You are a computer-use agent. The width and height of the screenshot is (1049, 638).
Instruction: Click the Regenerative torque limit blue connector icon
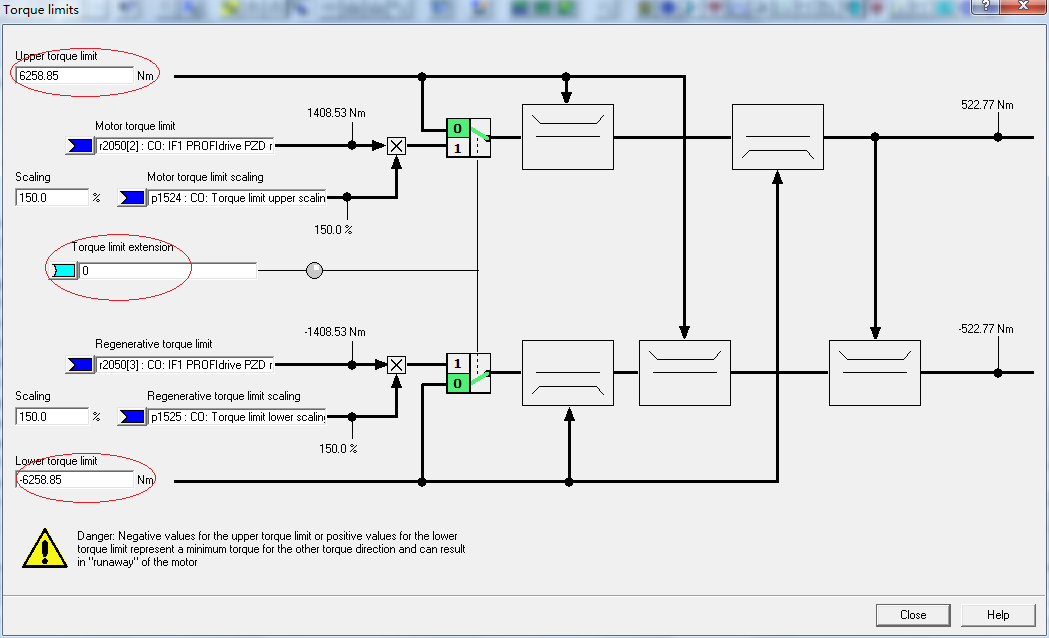(80, 364)
